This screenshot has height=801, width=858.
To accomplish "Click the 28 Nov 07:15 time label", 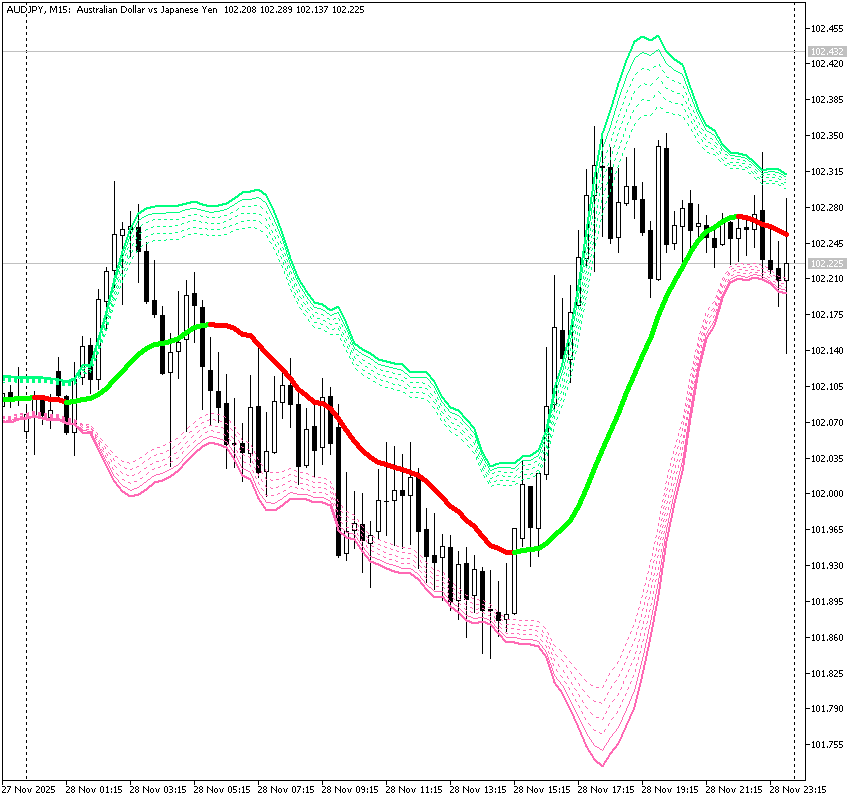I will pyautogui.click(x=286, y=790).
